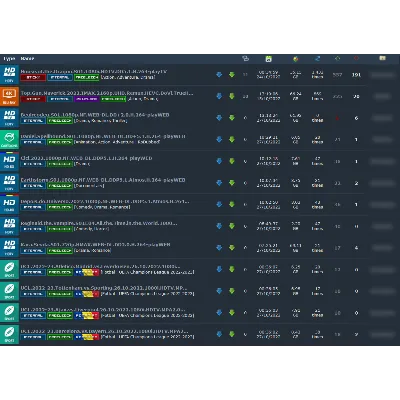
Task: Sort by the blue snatched-times arrows icon
Action: tap(317, 59)
